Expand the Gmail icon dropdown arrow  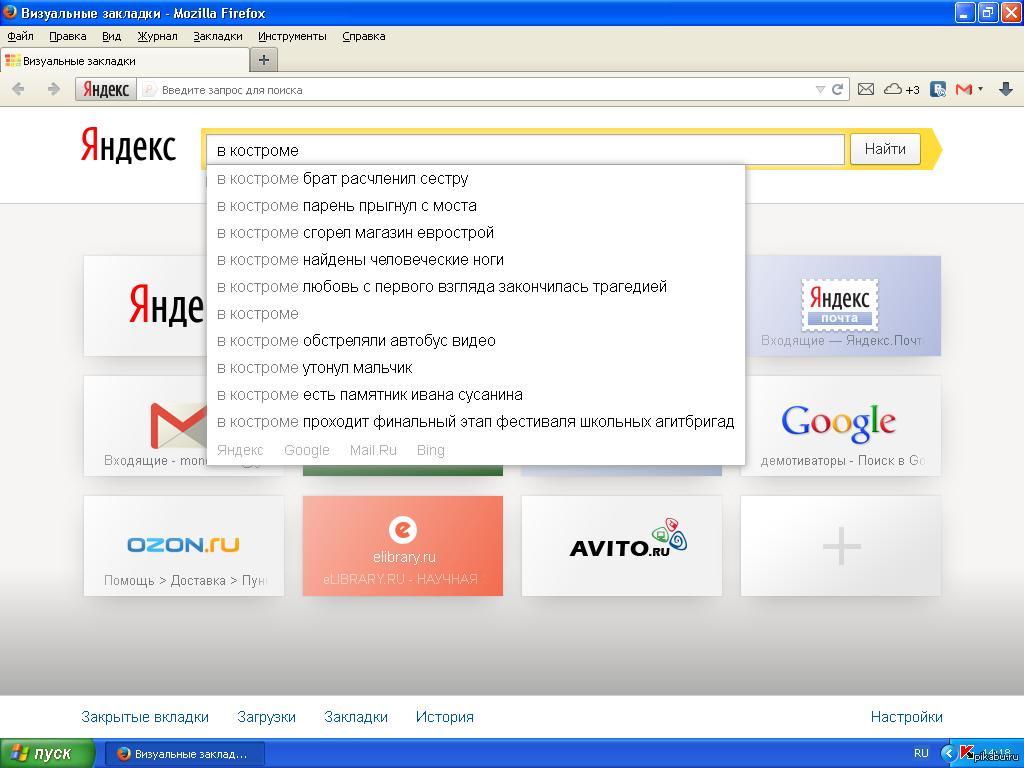[x=980, y=89]
